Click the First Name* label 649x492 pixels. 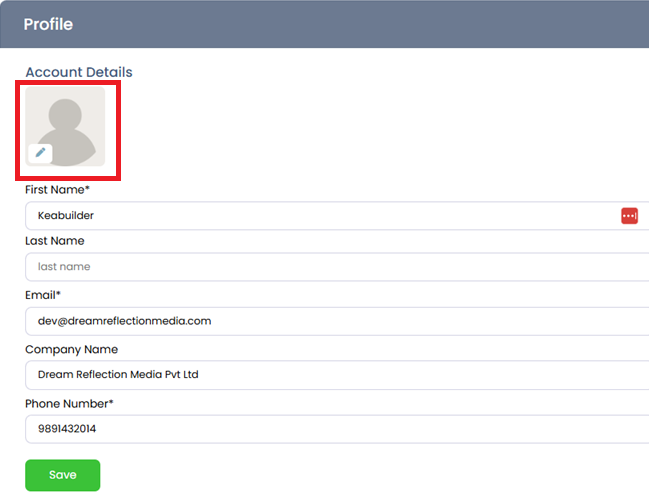57,189
